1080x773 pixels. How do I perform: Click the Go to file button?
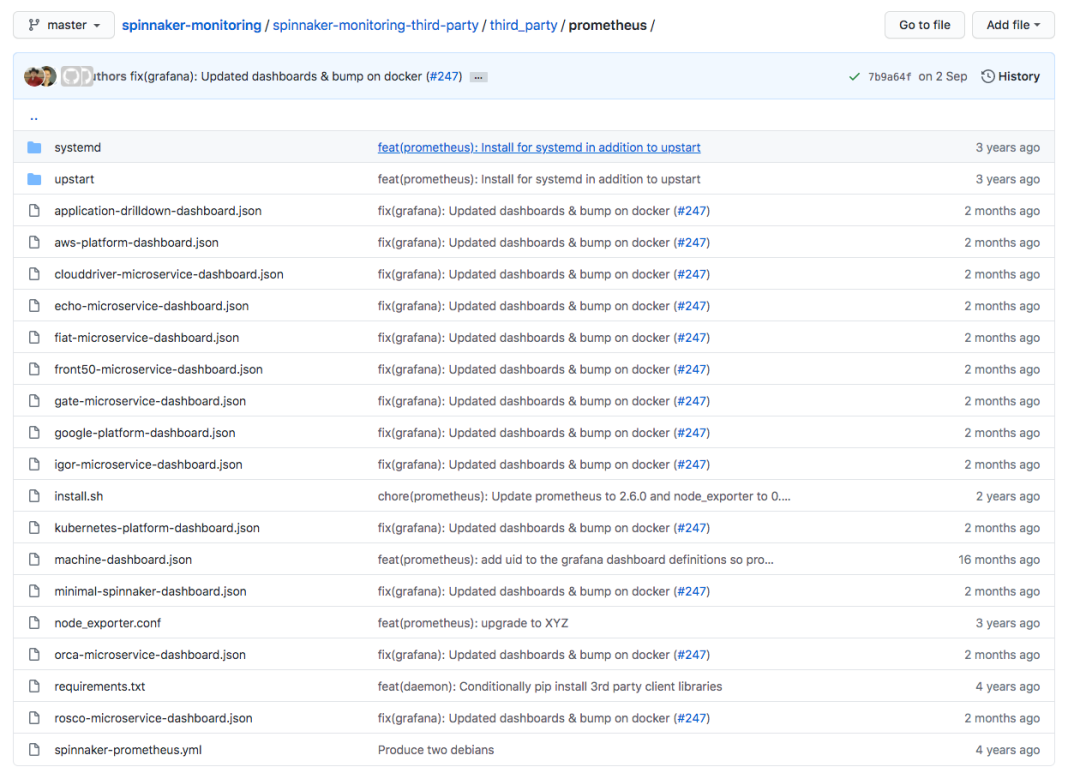[x=924, y=25]
